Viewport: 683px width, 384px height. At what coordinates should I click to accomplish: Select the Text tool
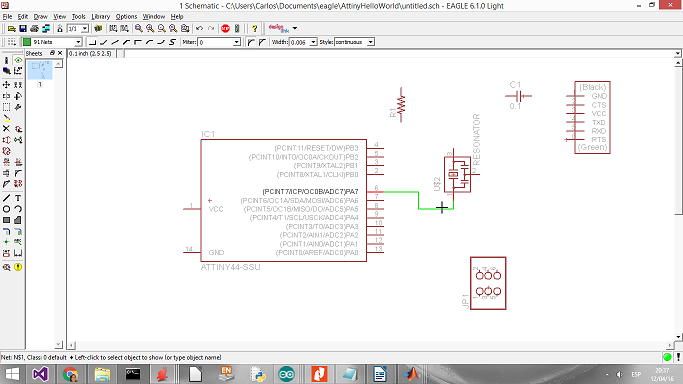pos(18,198)
